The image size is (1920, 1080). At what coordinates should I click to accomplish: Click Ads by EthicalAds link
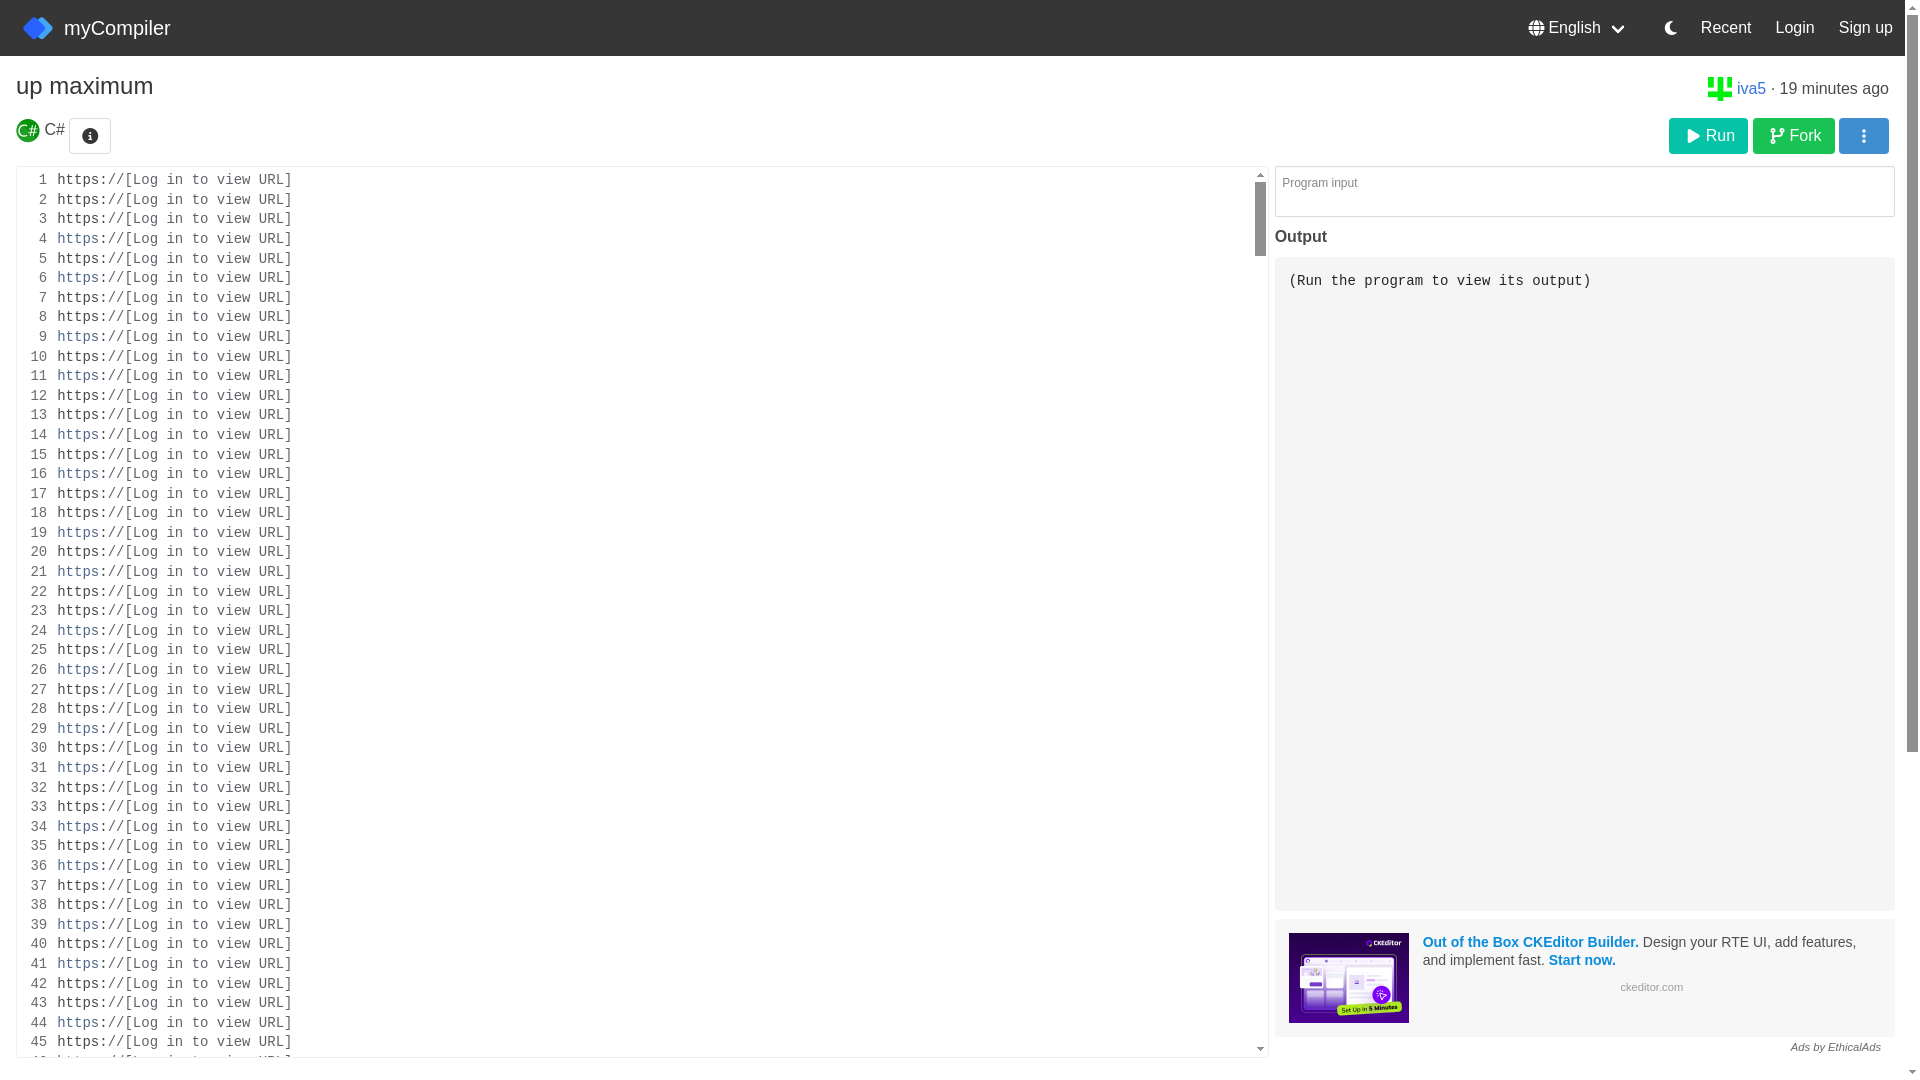point(1835,1047)
